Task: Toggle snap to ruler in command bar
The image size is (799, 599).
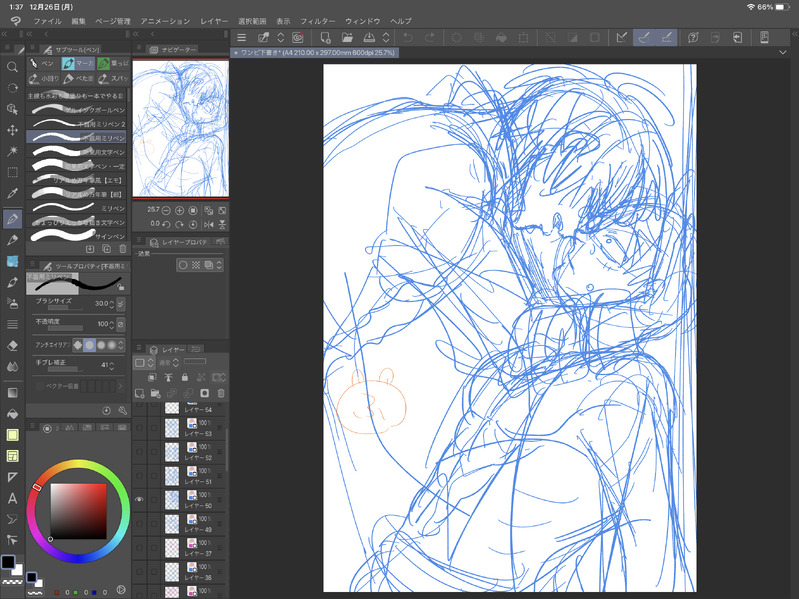Action: tap(622, 38)
